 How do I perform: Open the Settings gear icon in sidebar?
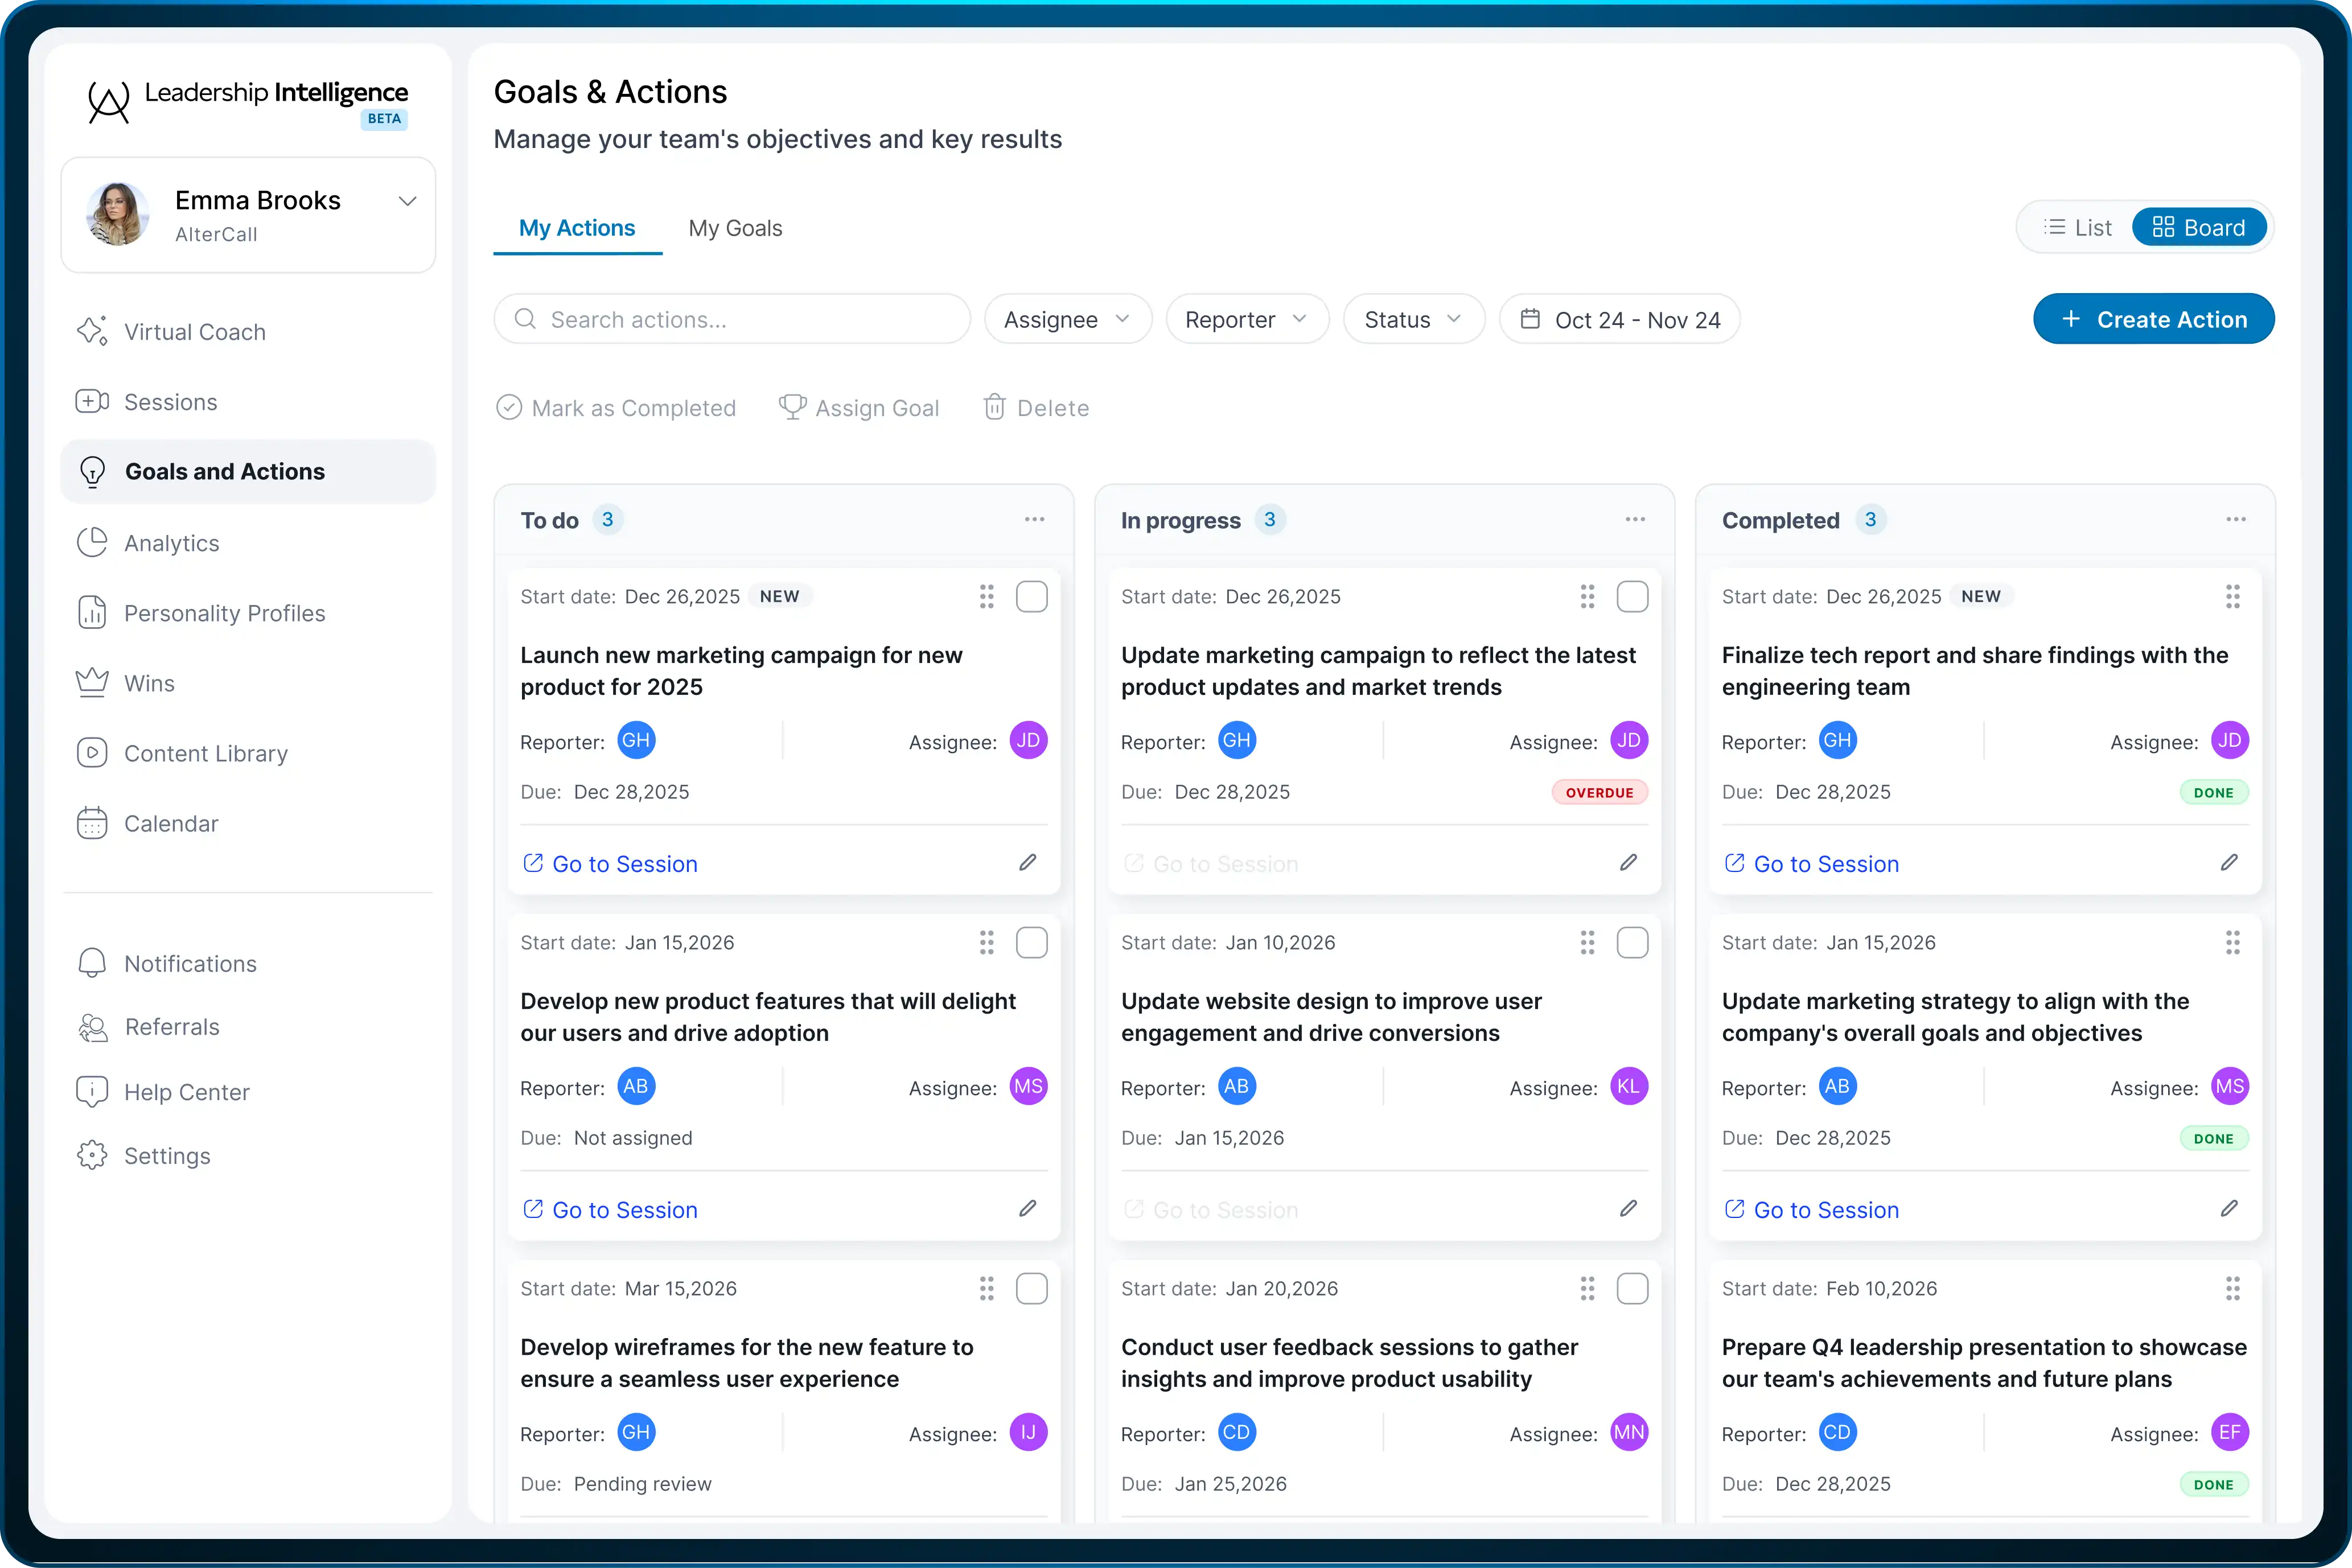tap(92, 1155)
